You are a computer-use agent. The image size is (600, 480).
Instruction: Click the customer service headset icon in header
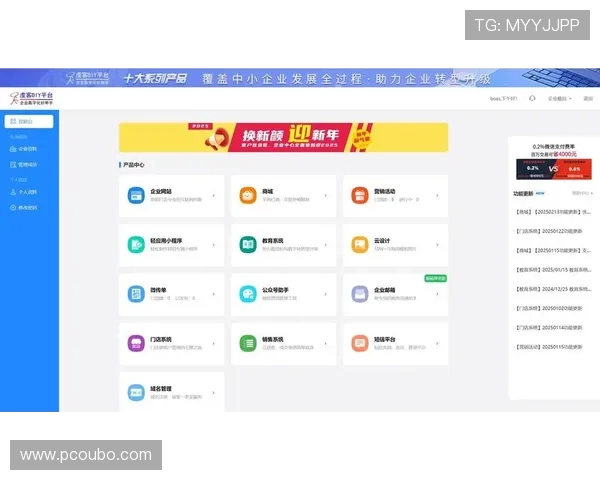pos(532,98)
